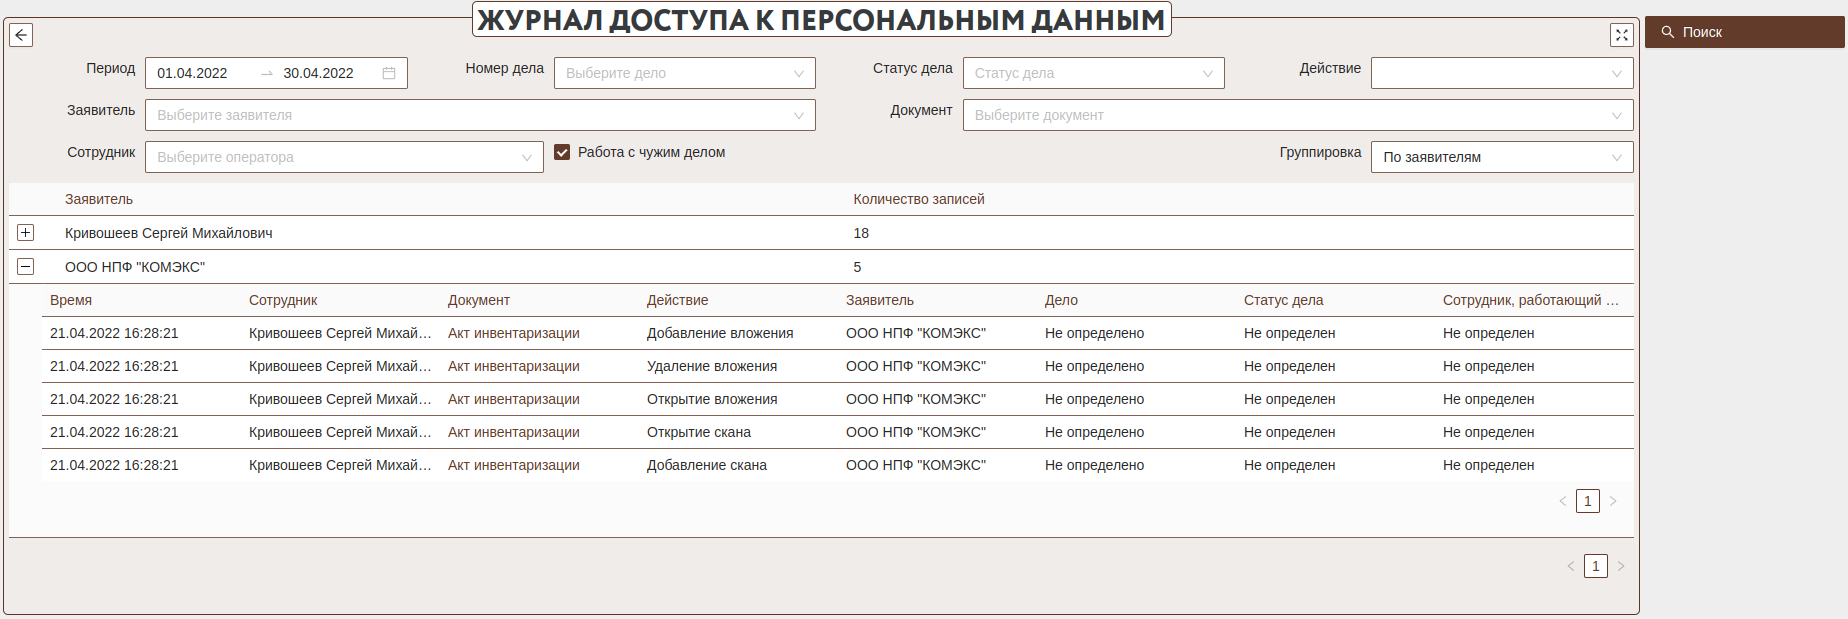This screenshot has width=1848, height=619.
Task: Change Группировка from По заявителям
Action: (1501, 157)
